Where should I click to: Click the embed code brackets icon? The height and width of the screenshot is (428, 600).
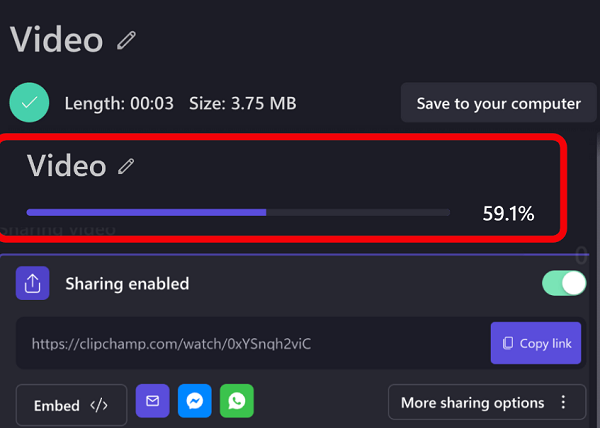click(98, 405)
